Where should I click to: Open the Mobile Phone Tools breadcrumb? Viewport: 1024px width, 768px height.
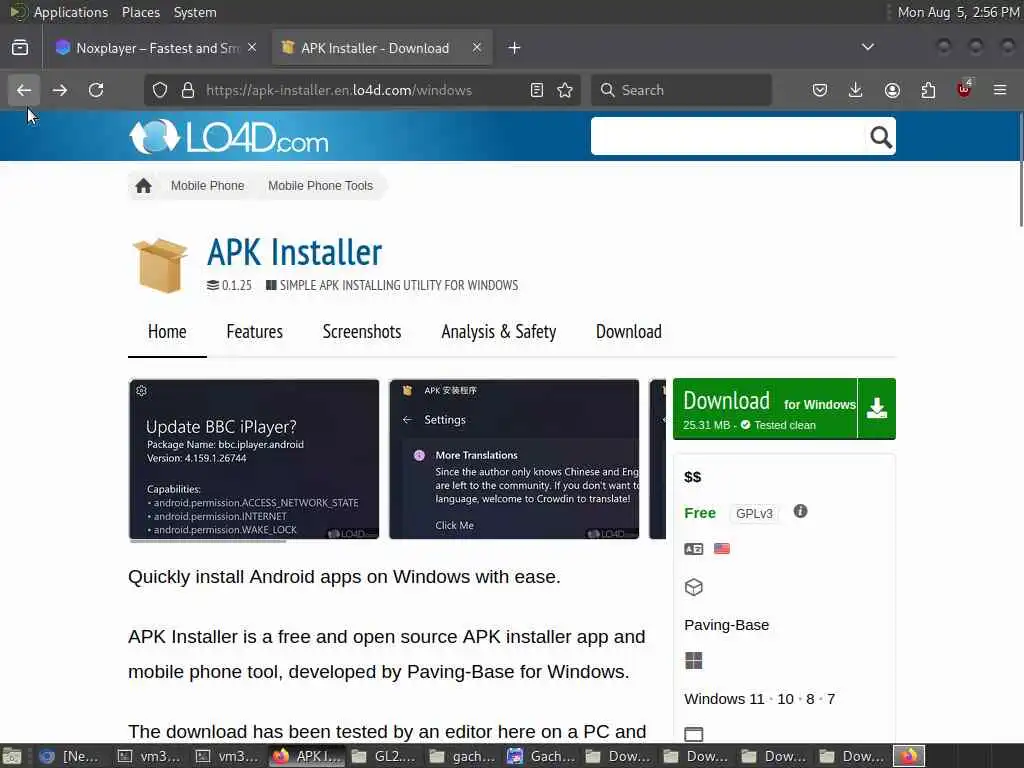[x=321, y=186]
